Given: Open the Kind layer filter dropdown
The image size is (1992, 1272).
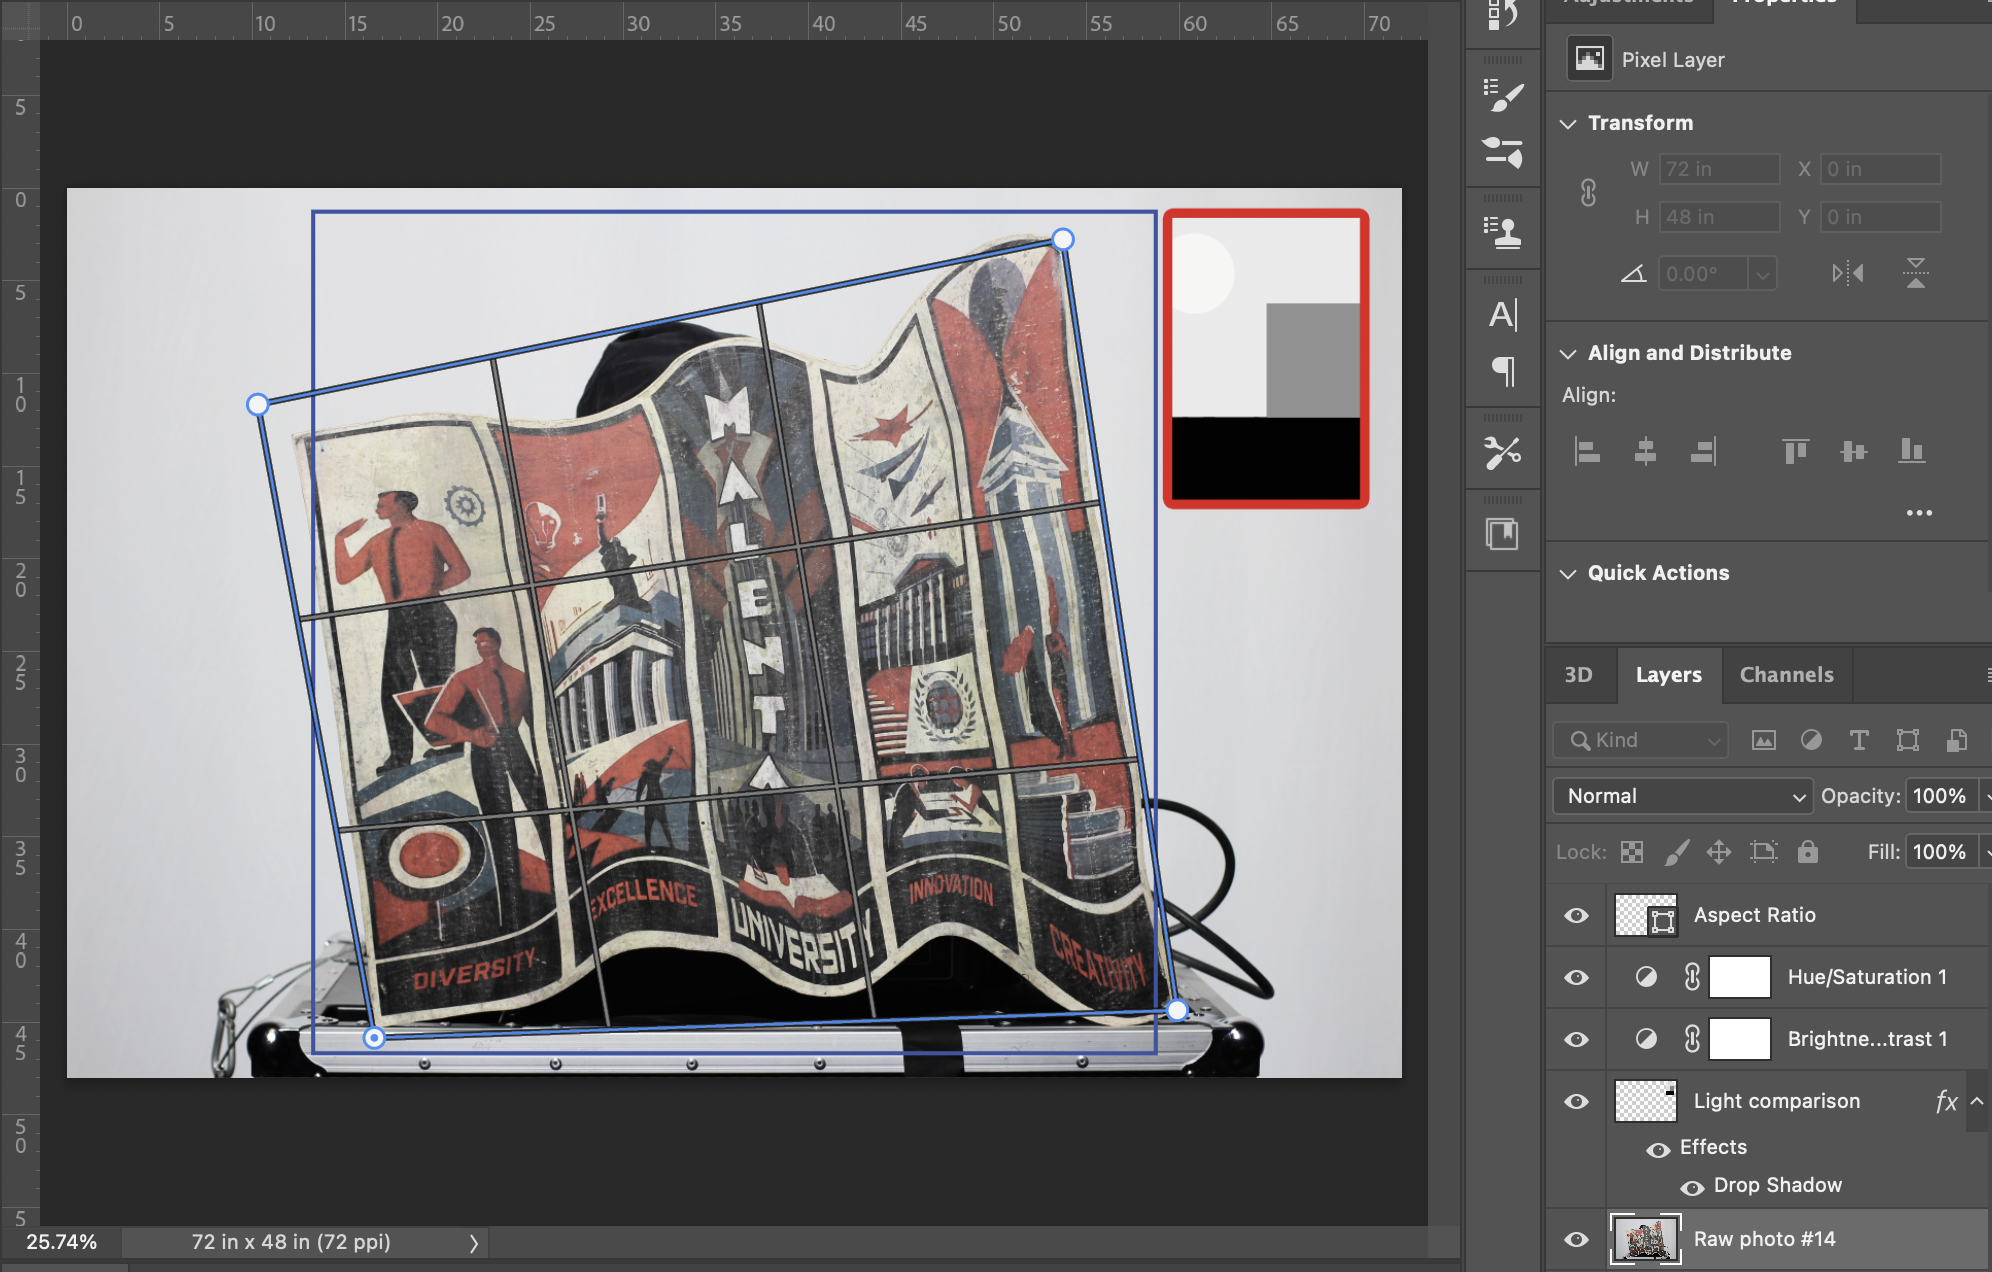Looking at the screenshot, I should [1640, 740].
